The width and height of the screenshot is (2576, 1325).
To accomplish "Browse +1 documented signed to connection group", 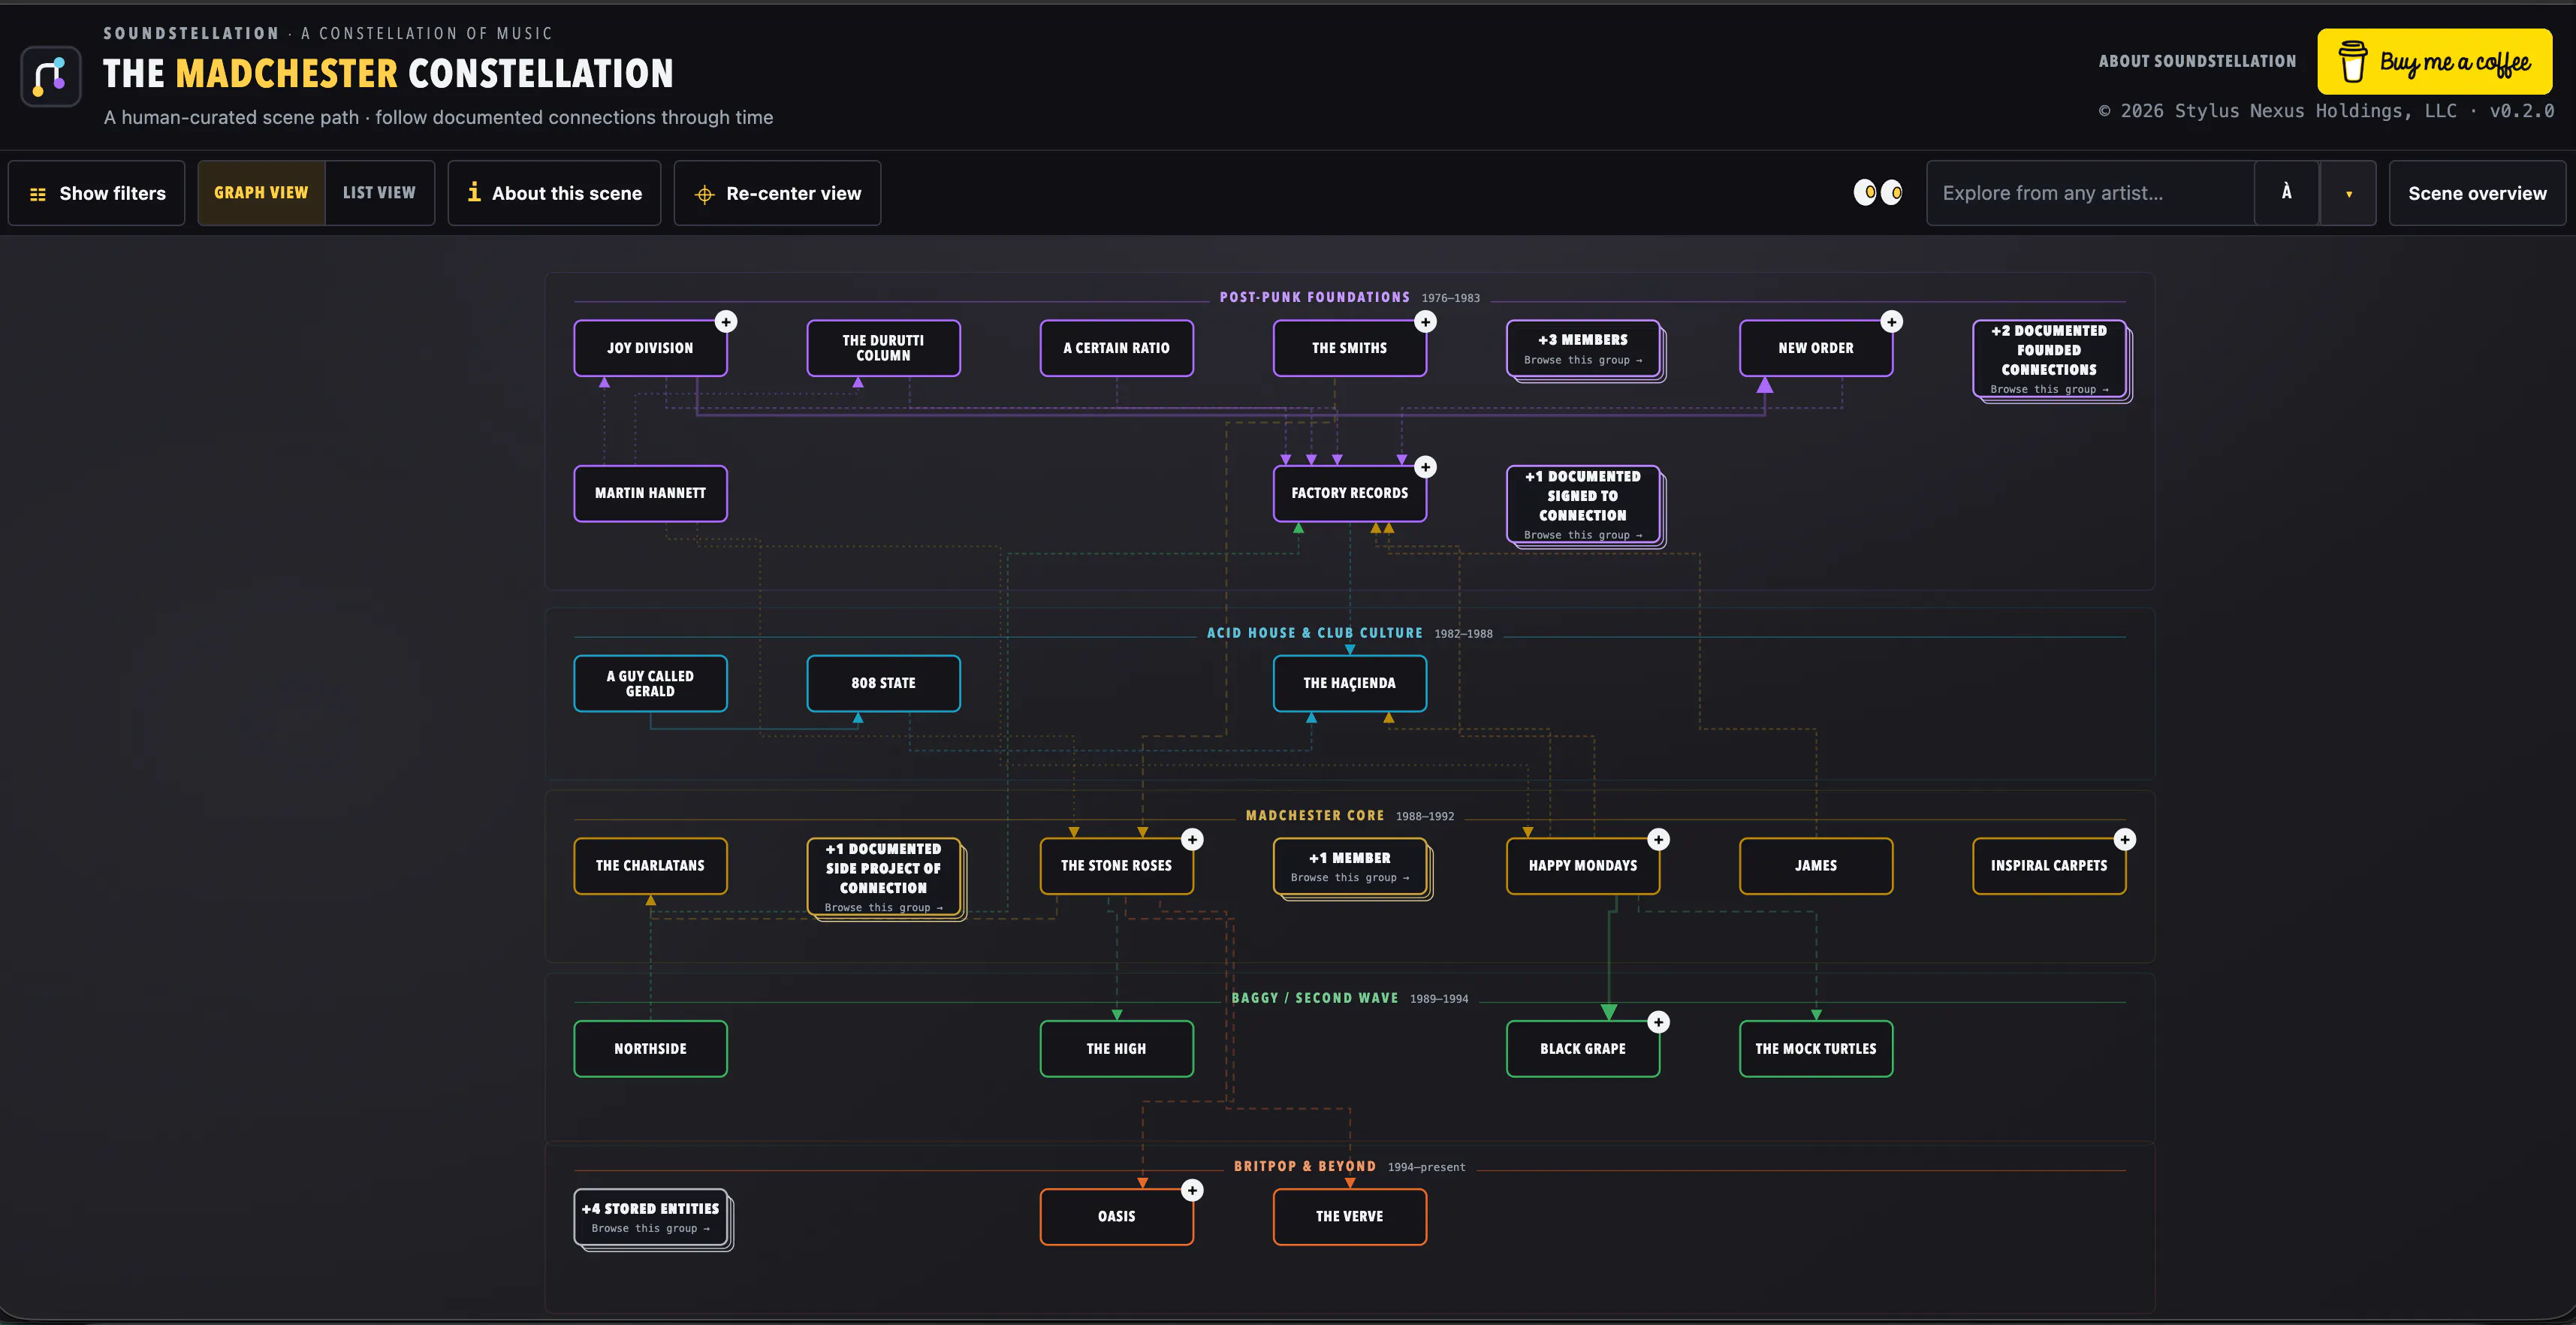I will pyautogui.click(x=1584, y=505).
